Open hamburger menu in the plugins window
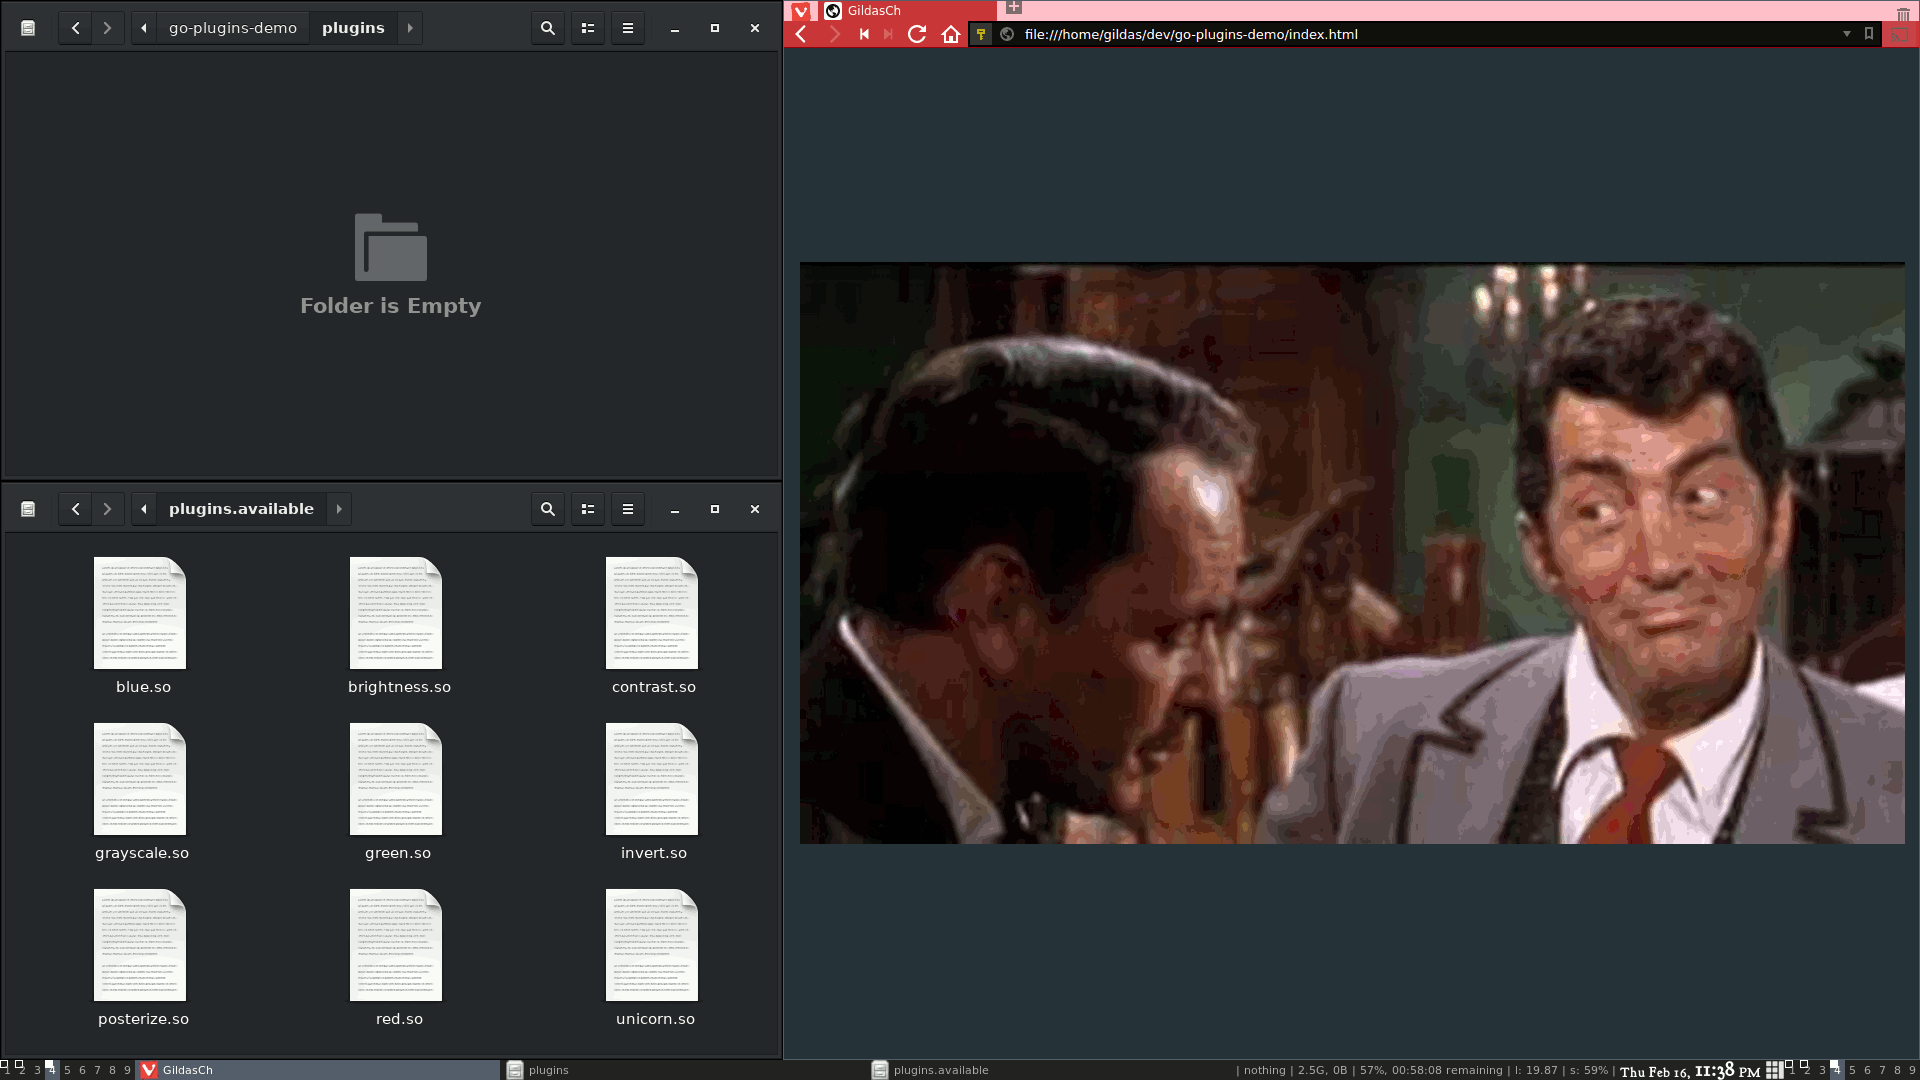Screen dimensions: 1920x1080 click(x=628, y=28)
